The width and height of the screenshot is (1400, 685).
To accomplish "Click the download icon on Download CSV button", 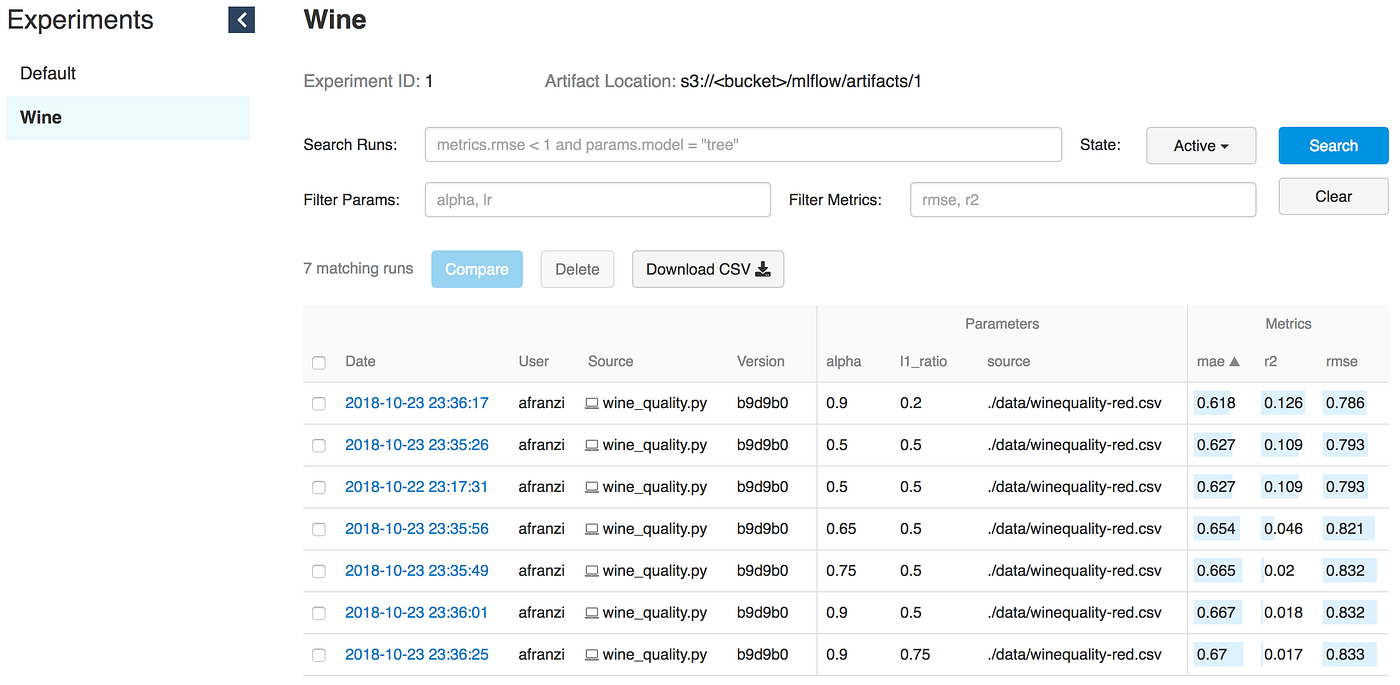I will [763, 269].
